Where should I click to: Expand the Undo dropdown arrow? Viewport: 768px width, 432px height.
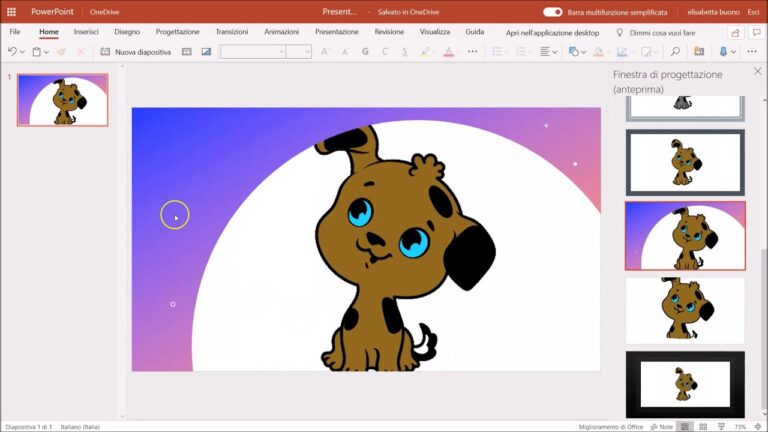click(23, 52)
